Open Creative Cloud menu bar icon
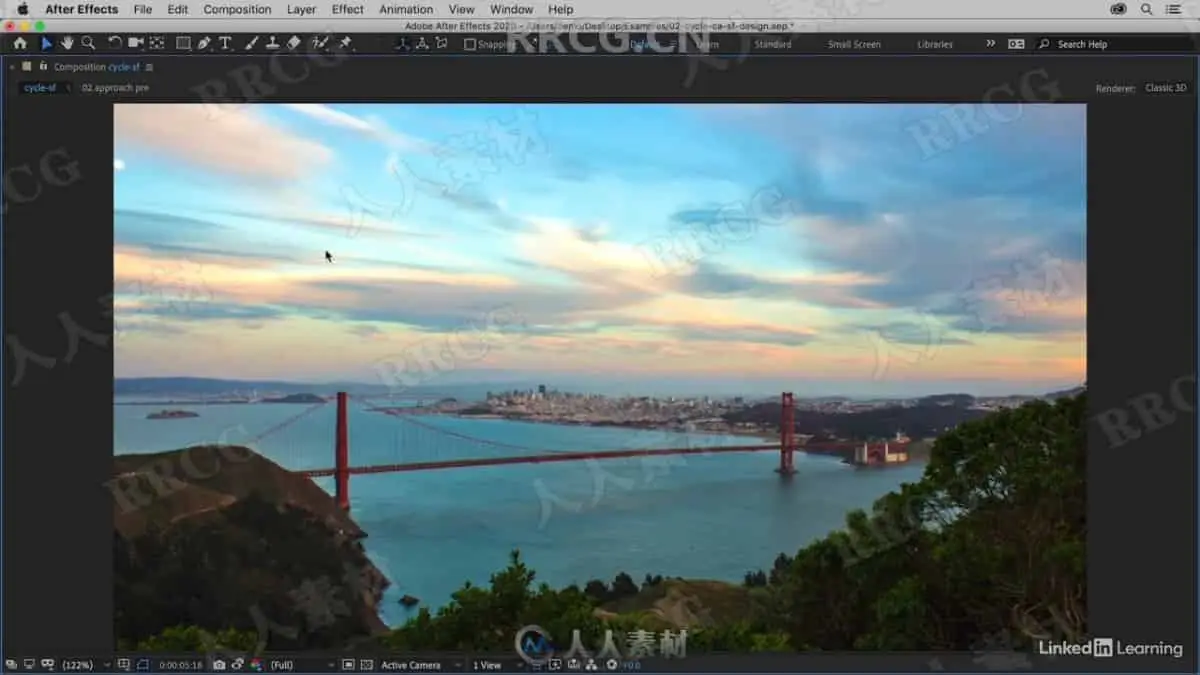The width and height of the screenshot is (1200, 675). [1119, 9]
